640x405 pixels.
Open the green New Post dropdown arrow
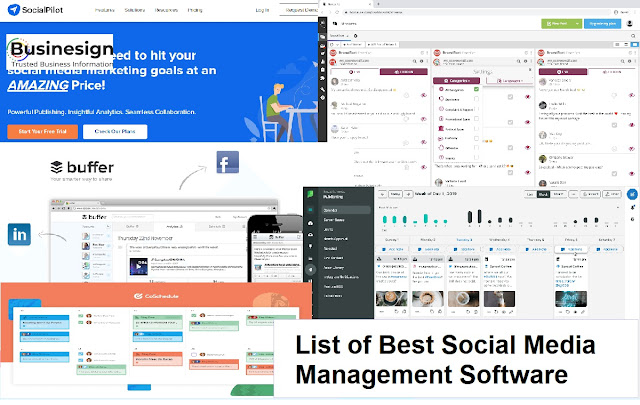point(577,24)
